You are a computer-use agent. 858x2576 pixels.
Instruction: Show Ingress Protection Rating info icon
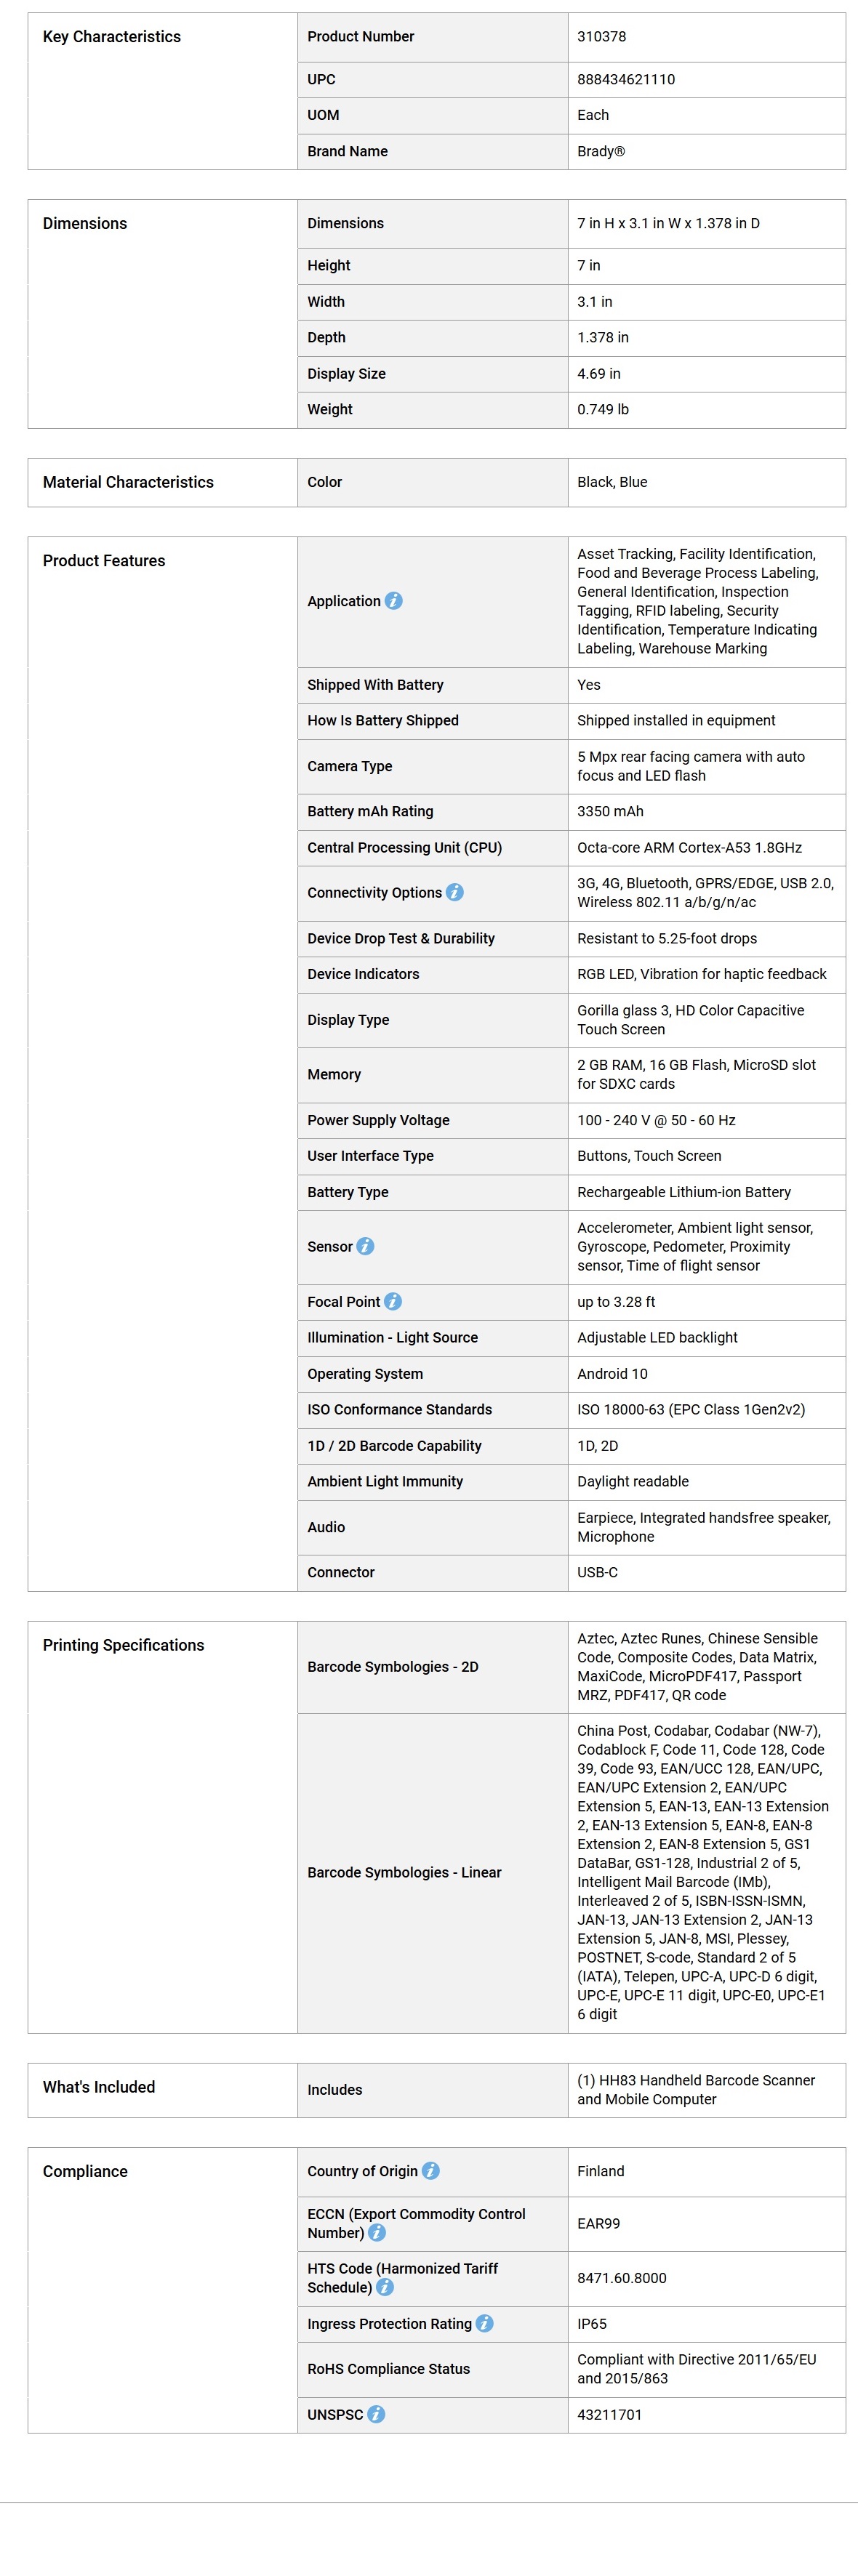(x=485, y=2323)
